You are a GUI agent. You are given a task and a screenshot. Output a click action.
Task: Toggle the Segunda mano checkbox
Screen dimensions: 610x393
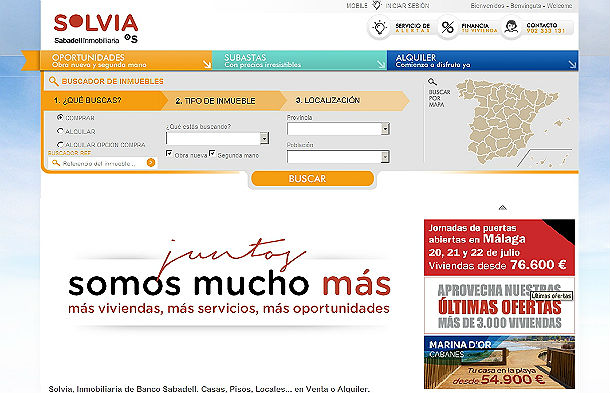click(212, 153)
